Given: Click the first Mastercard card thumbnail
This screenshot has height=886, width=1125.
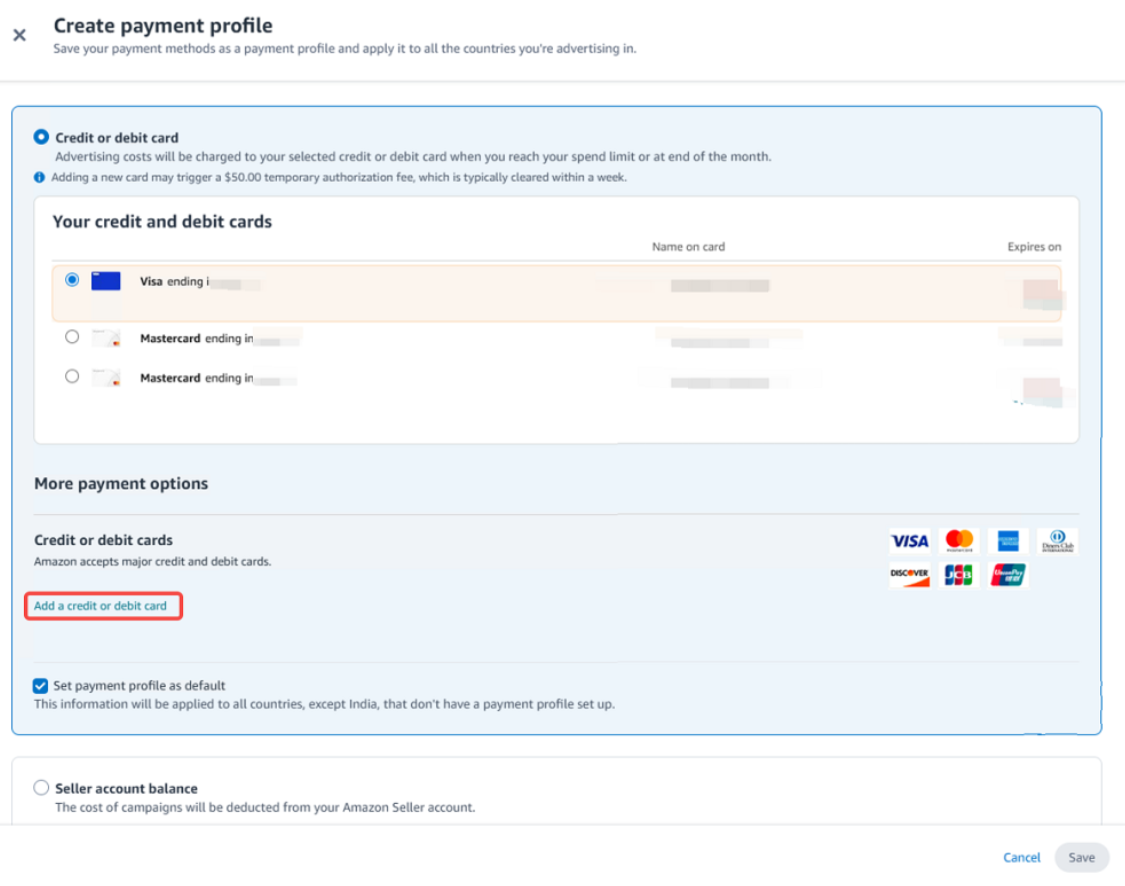Looking at the screenshot, I should click(x=106, y=339).
